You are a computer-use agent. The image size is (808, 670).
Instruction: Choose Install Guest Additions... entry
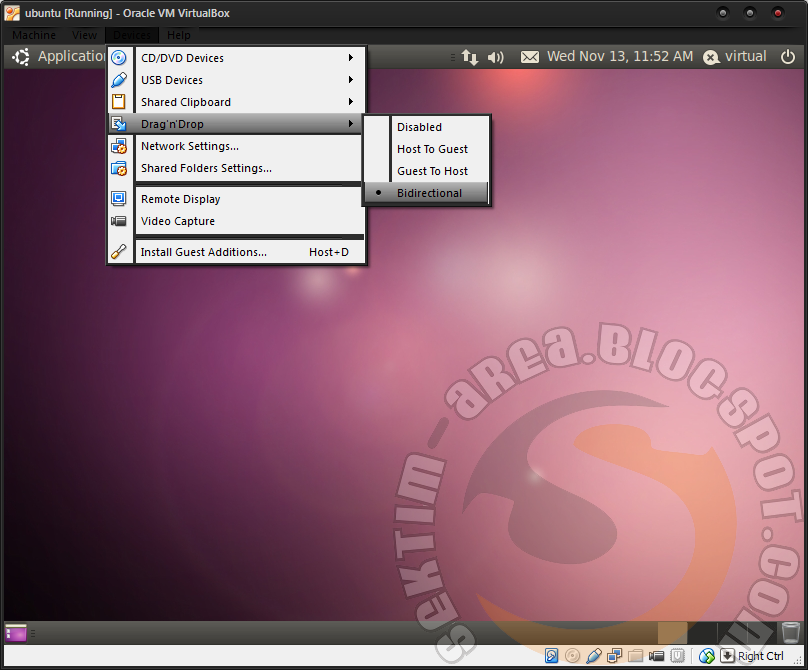click(x=237, y=252)
